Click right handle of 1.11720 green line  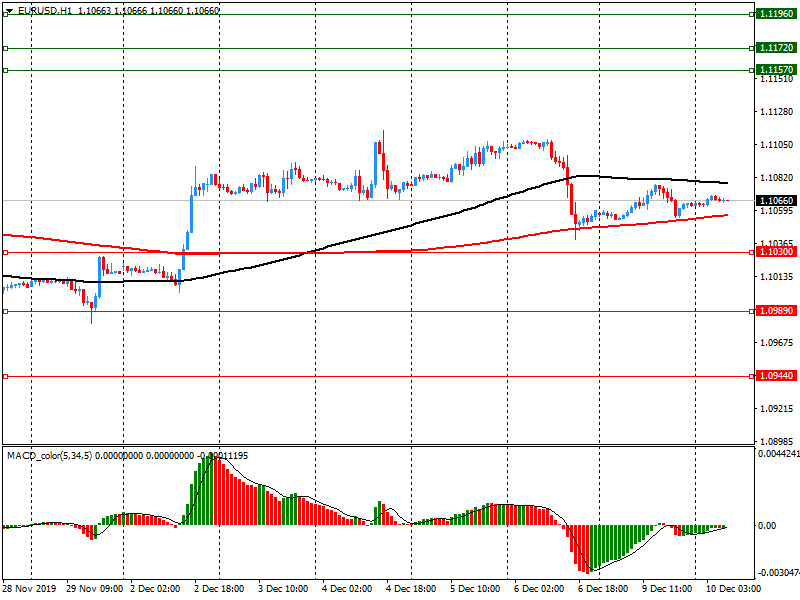pyautogui.click(x=752, y=48)
